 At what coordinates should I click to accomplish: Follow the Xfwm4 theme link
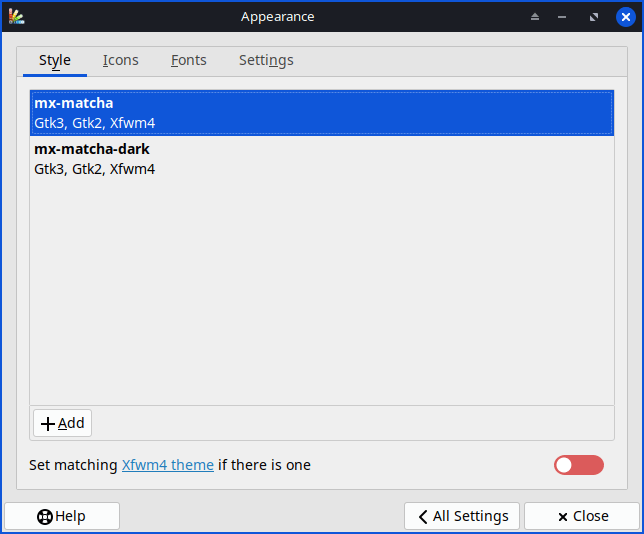167,465
